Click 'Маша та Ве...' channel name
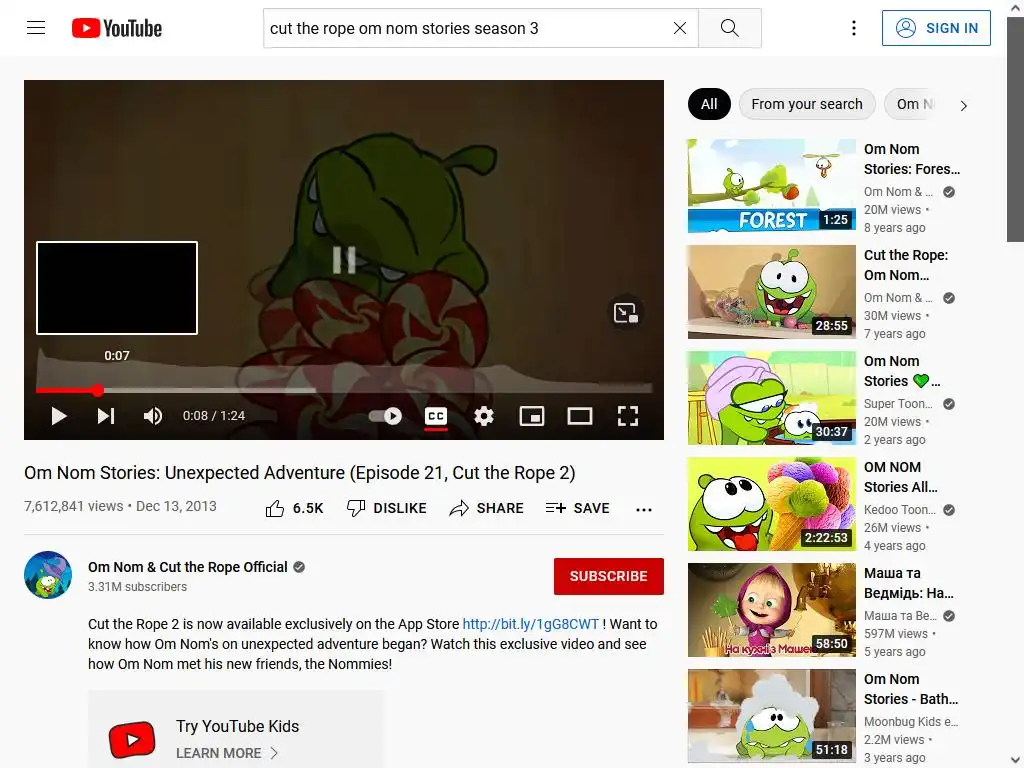Image resolution: width=1024 pixels, height=768 pixels. (900, 615)
